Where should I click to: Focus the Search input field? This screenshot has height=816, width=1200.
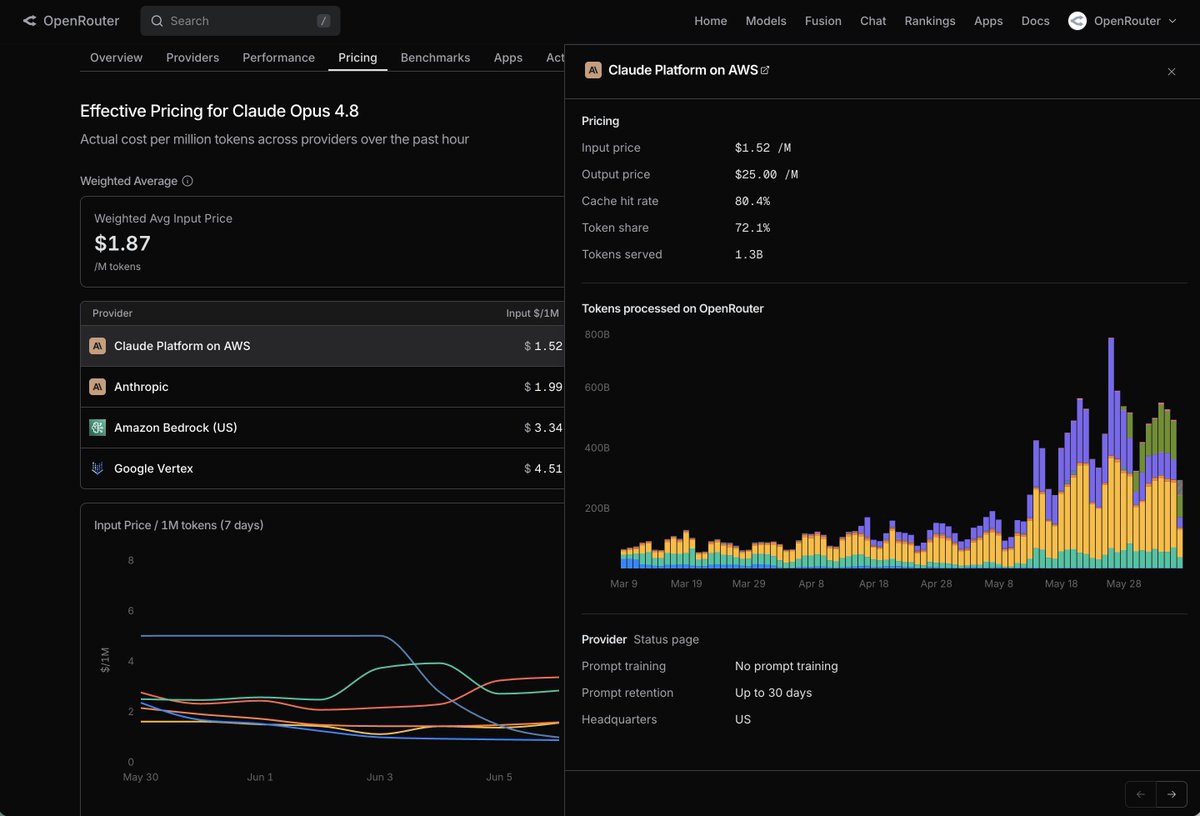tap(240, 21)
